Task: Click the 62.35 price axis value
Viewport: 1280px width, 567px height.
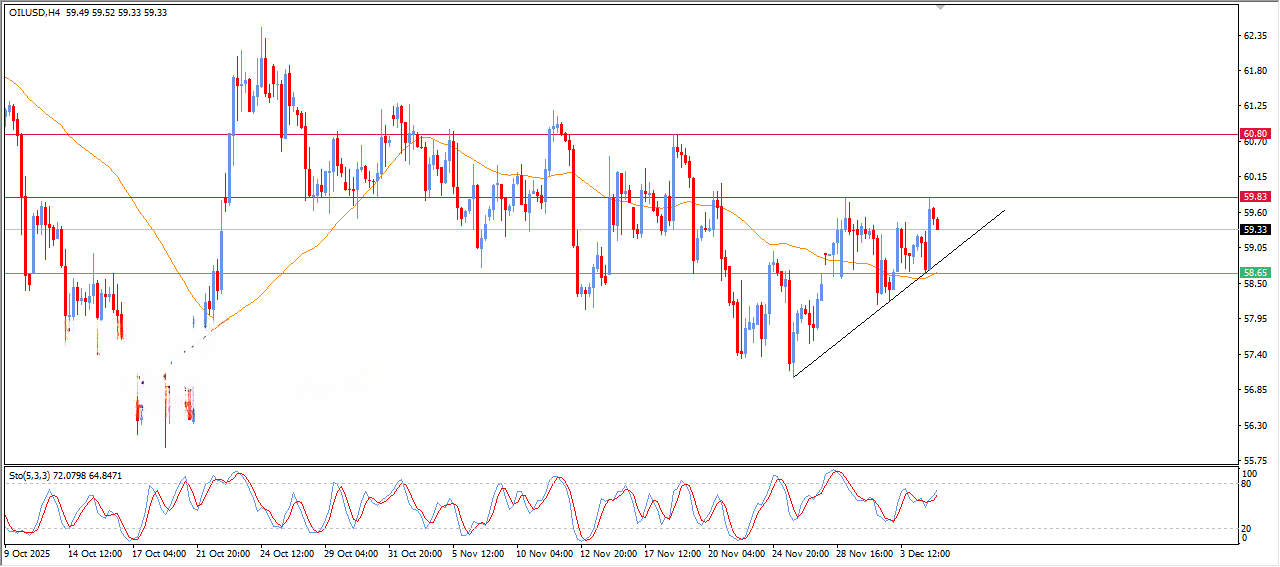Action: point(1254,35)
